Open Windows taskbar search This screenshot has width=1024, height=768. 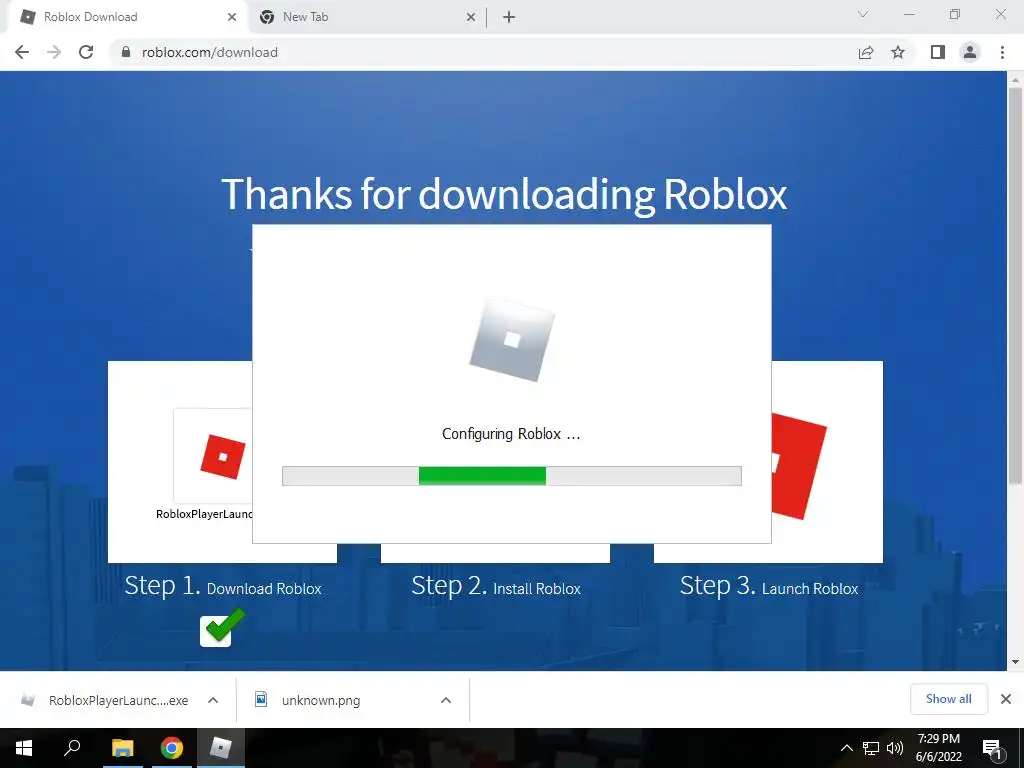(72, 748)
